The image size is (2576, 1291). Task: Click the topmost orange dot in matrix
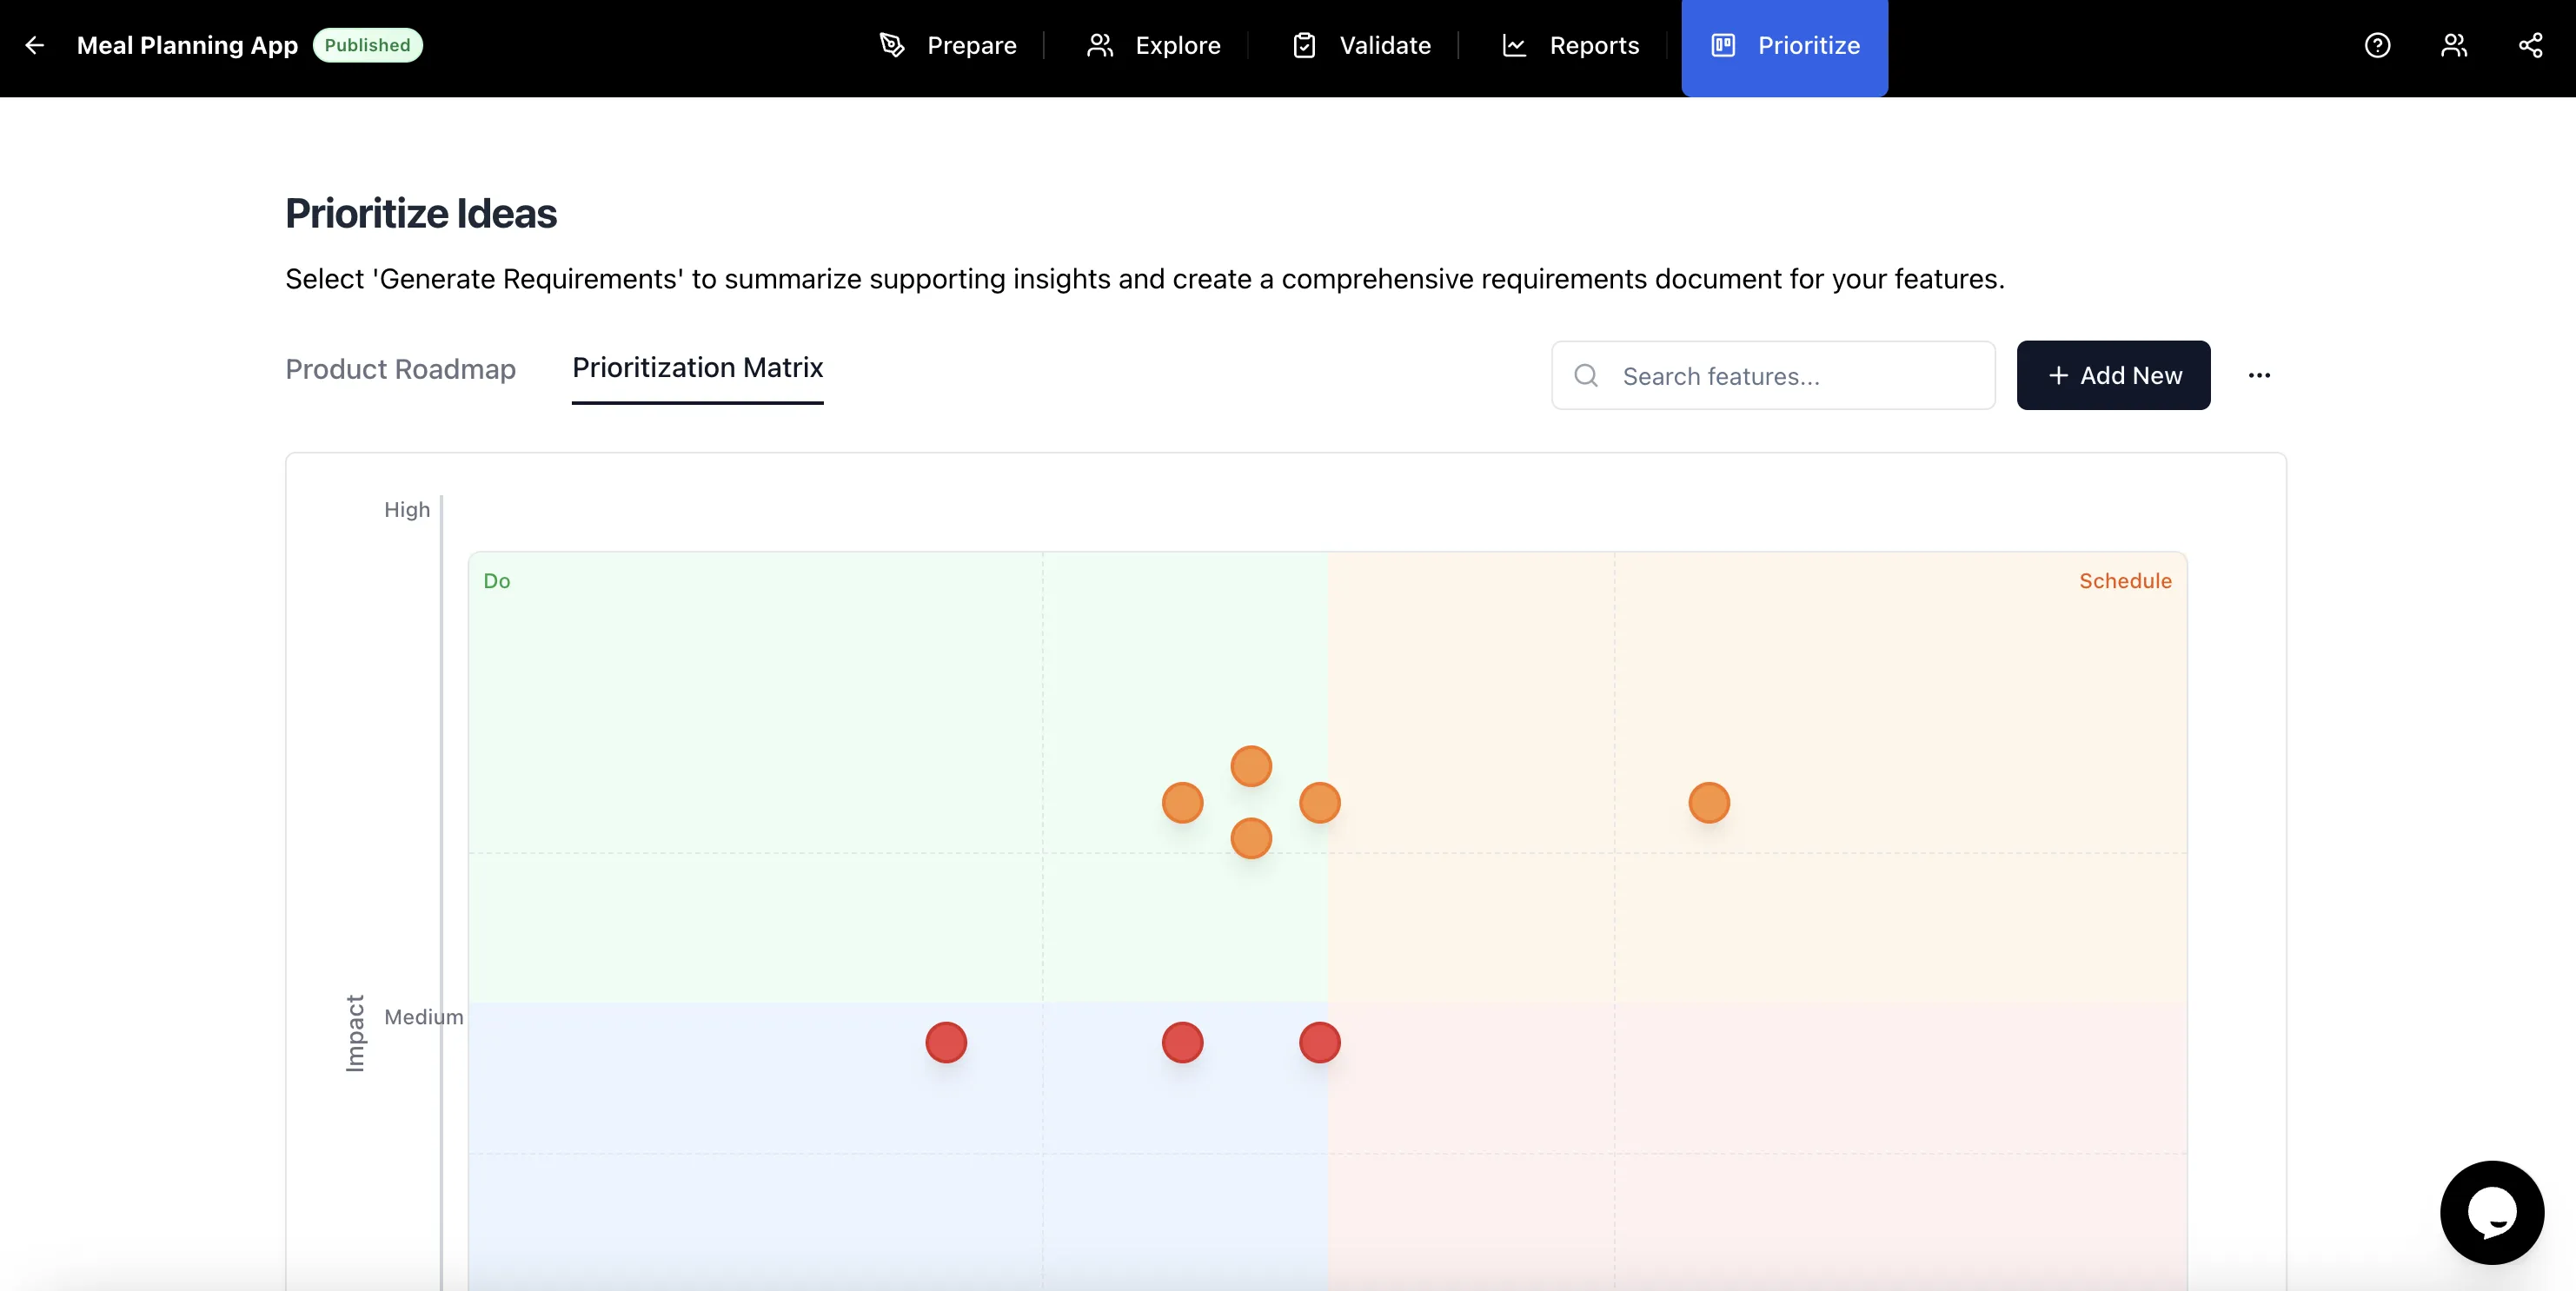click(1250, 767)
